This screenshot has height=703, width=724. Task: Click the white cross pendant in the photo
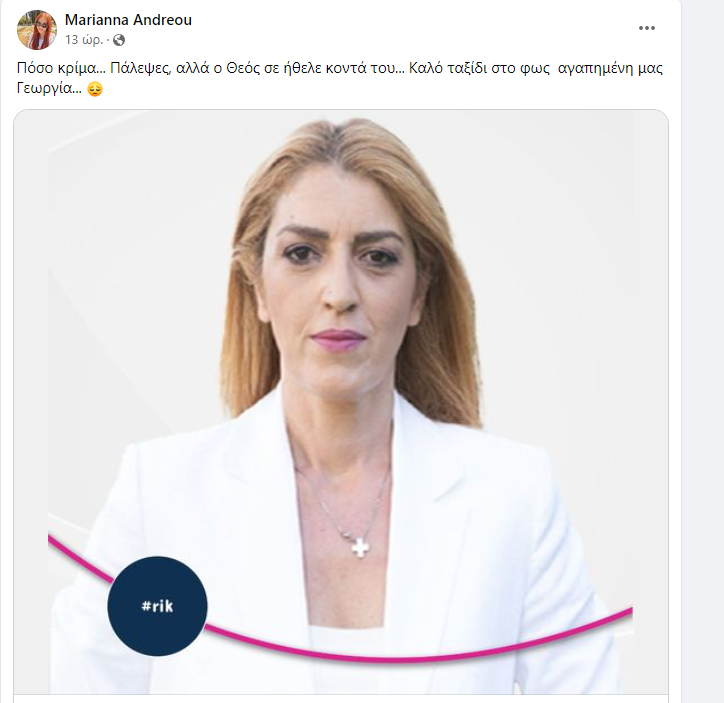pos(360,547)
